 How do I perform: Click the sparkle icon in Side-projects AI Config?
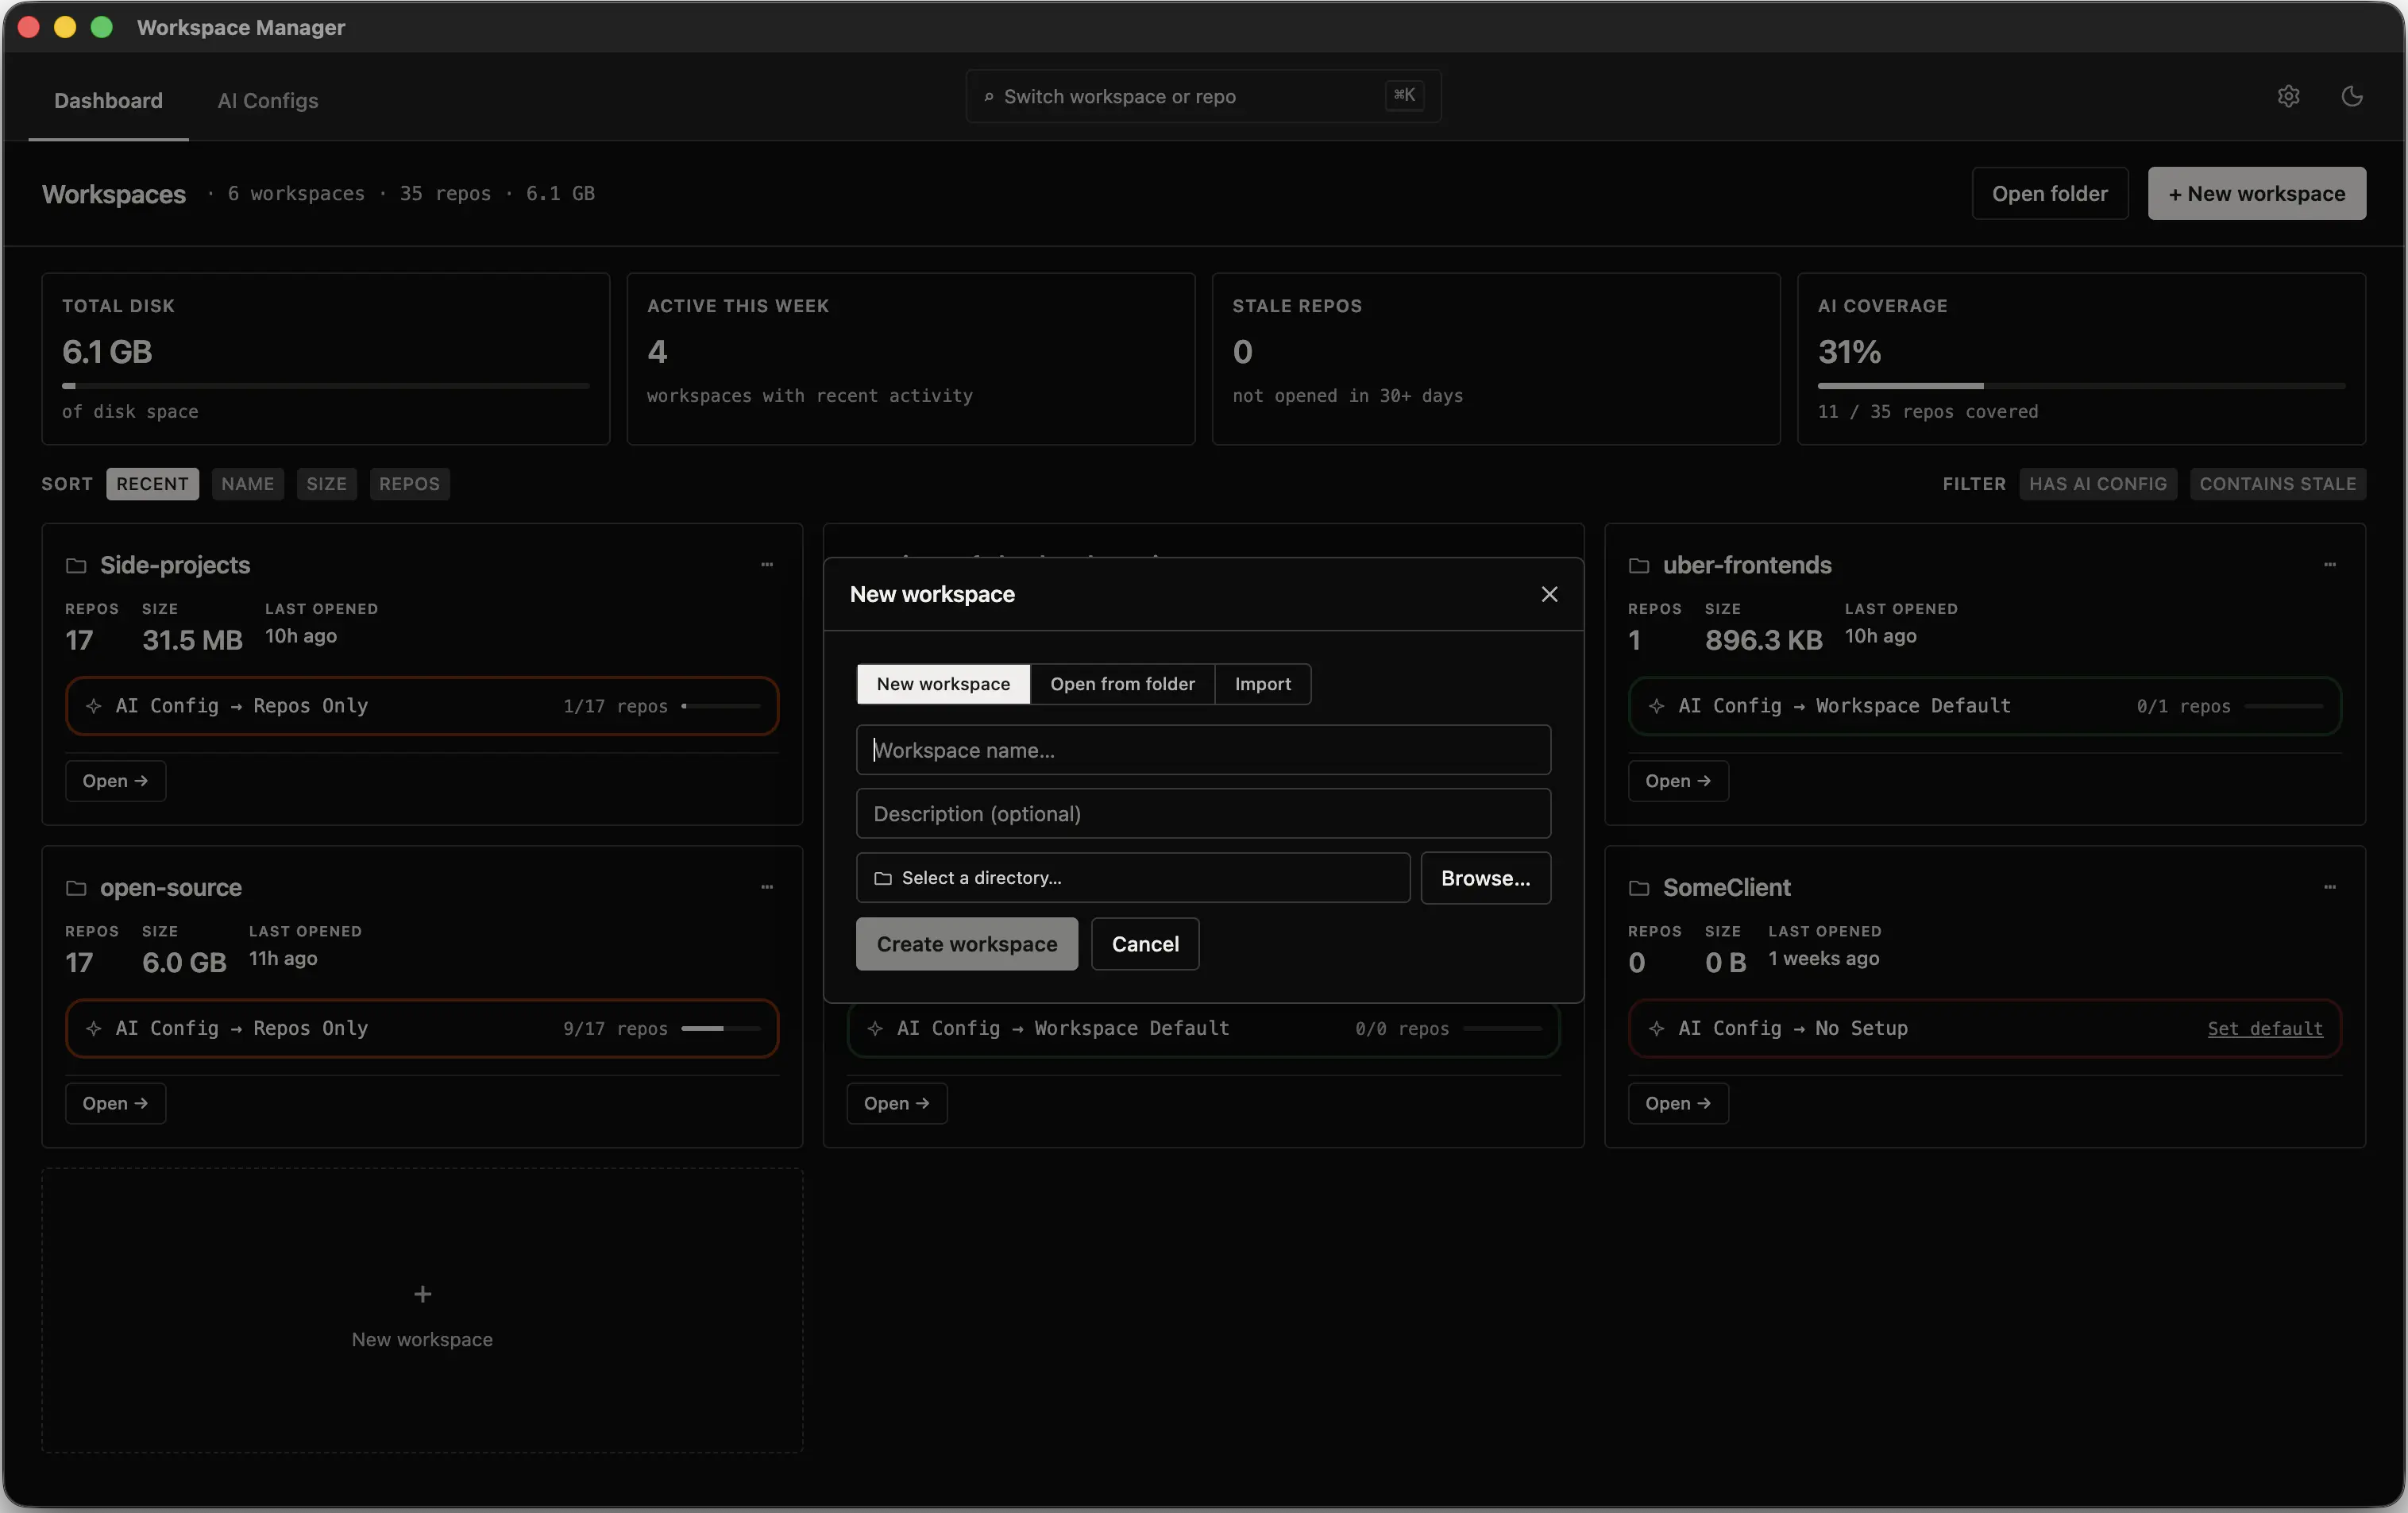[94, 706]
